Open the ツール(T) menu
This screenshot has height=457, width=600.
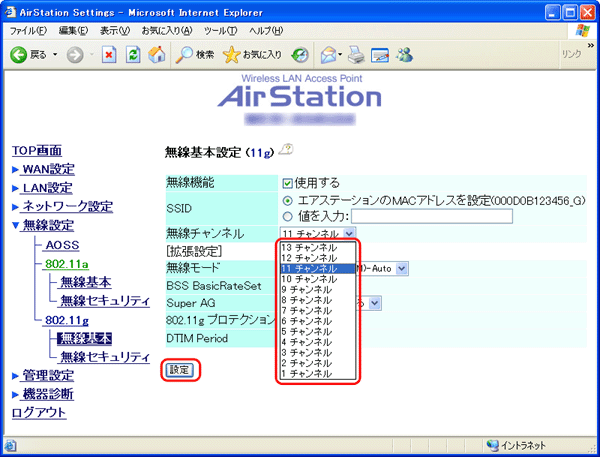point(220,31)
